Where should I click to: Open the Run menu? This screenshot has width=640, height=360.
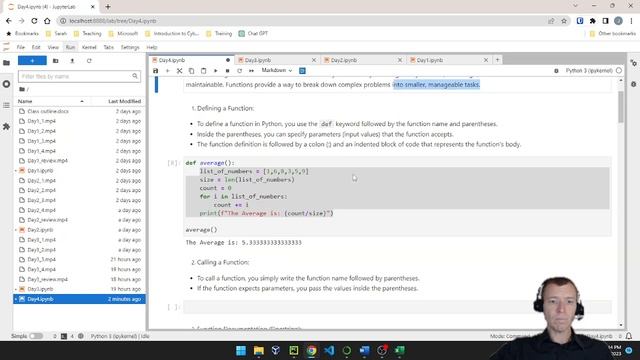pyautogui.click(x=70, y=47)
